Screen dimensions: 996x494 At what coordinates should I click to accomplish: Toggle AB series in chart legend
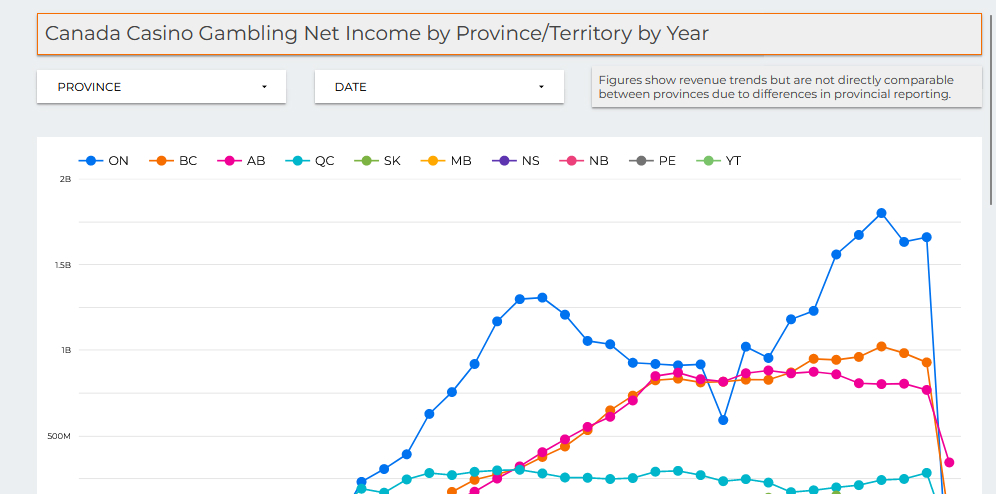point(241,161)
